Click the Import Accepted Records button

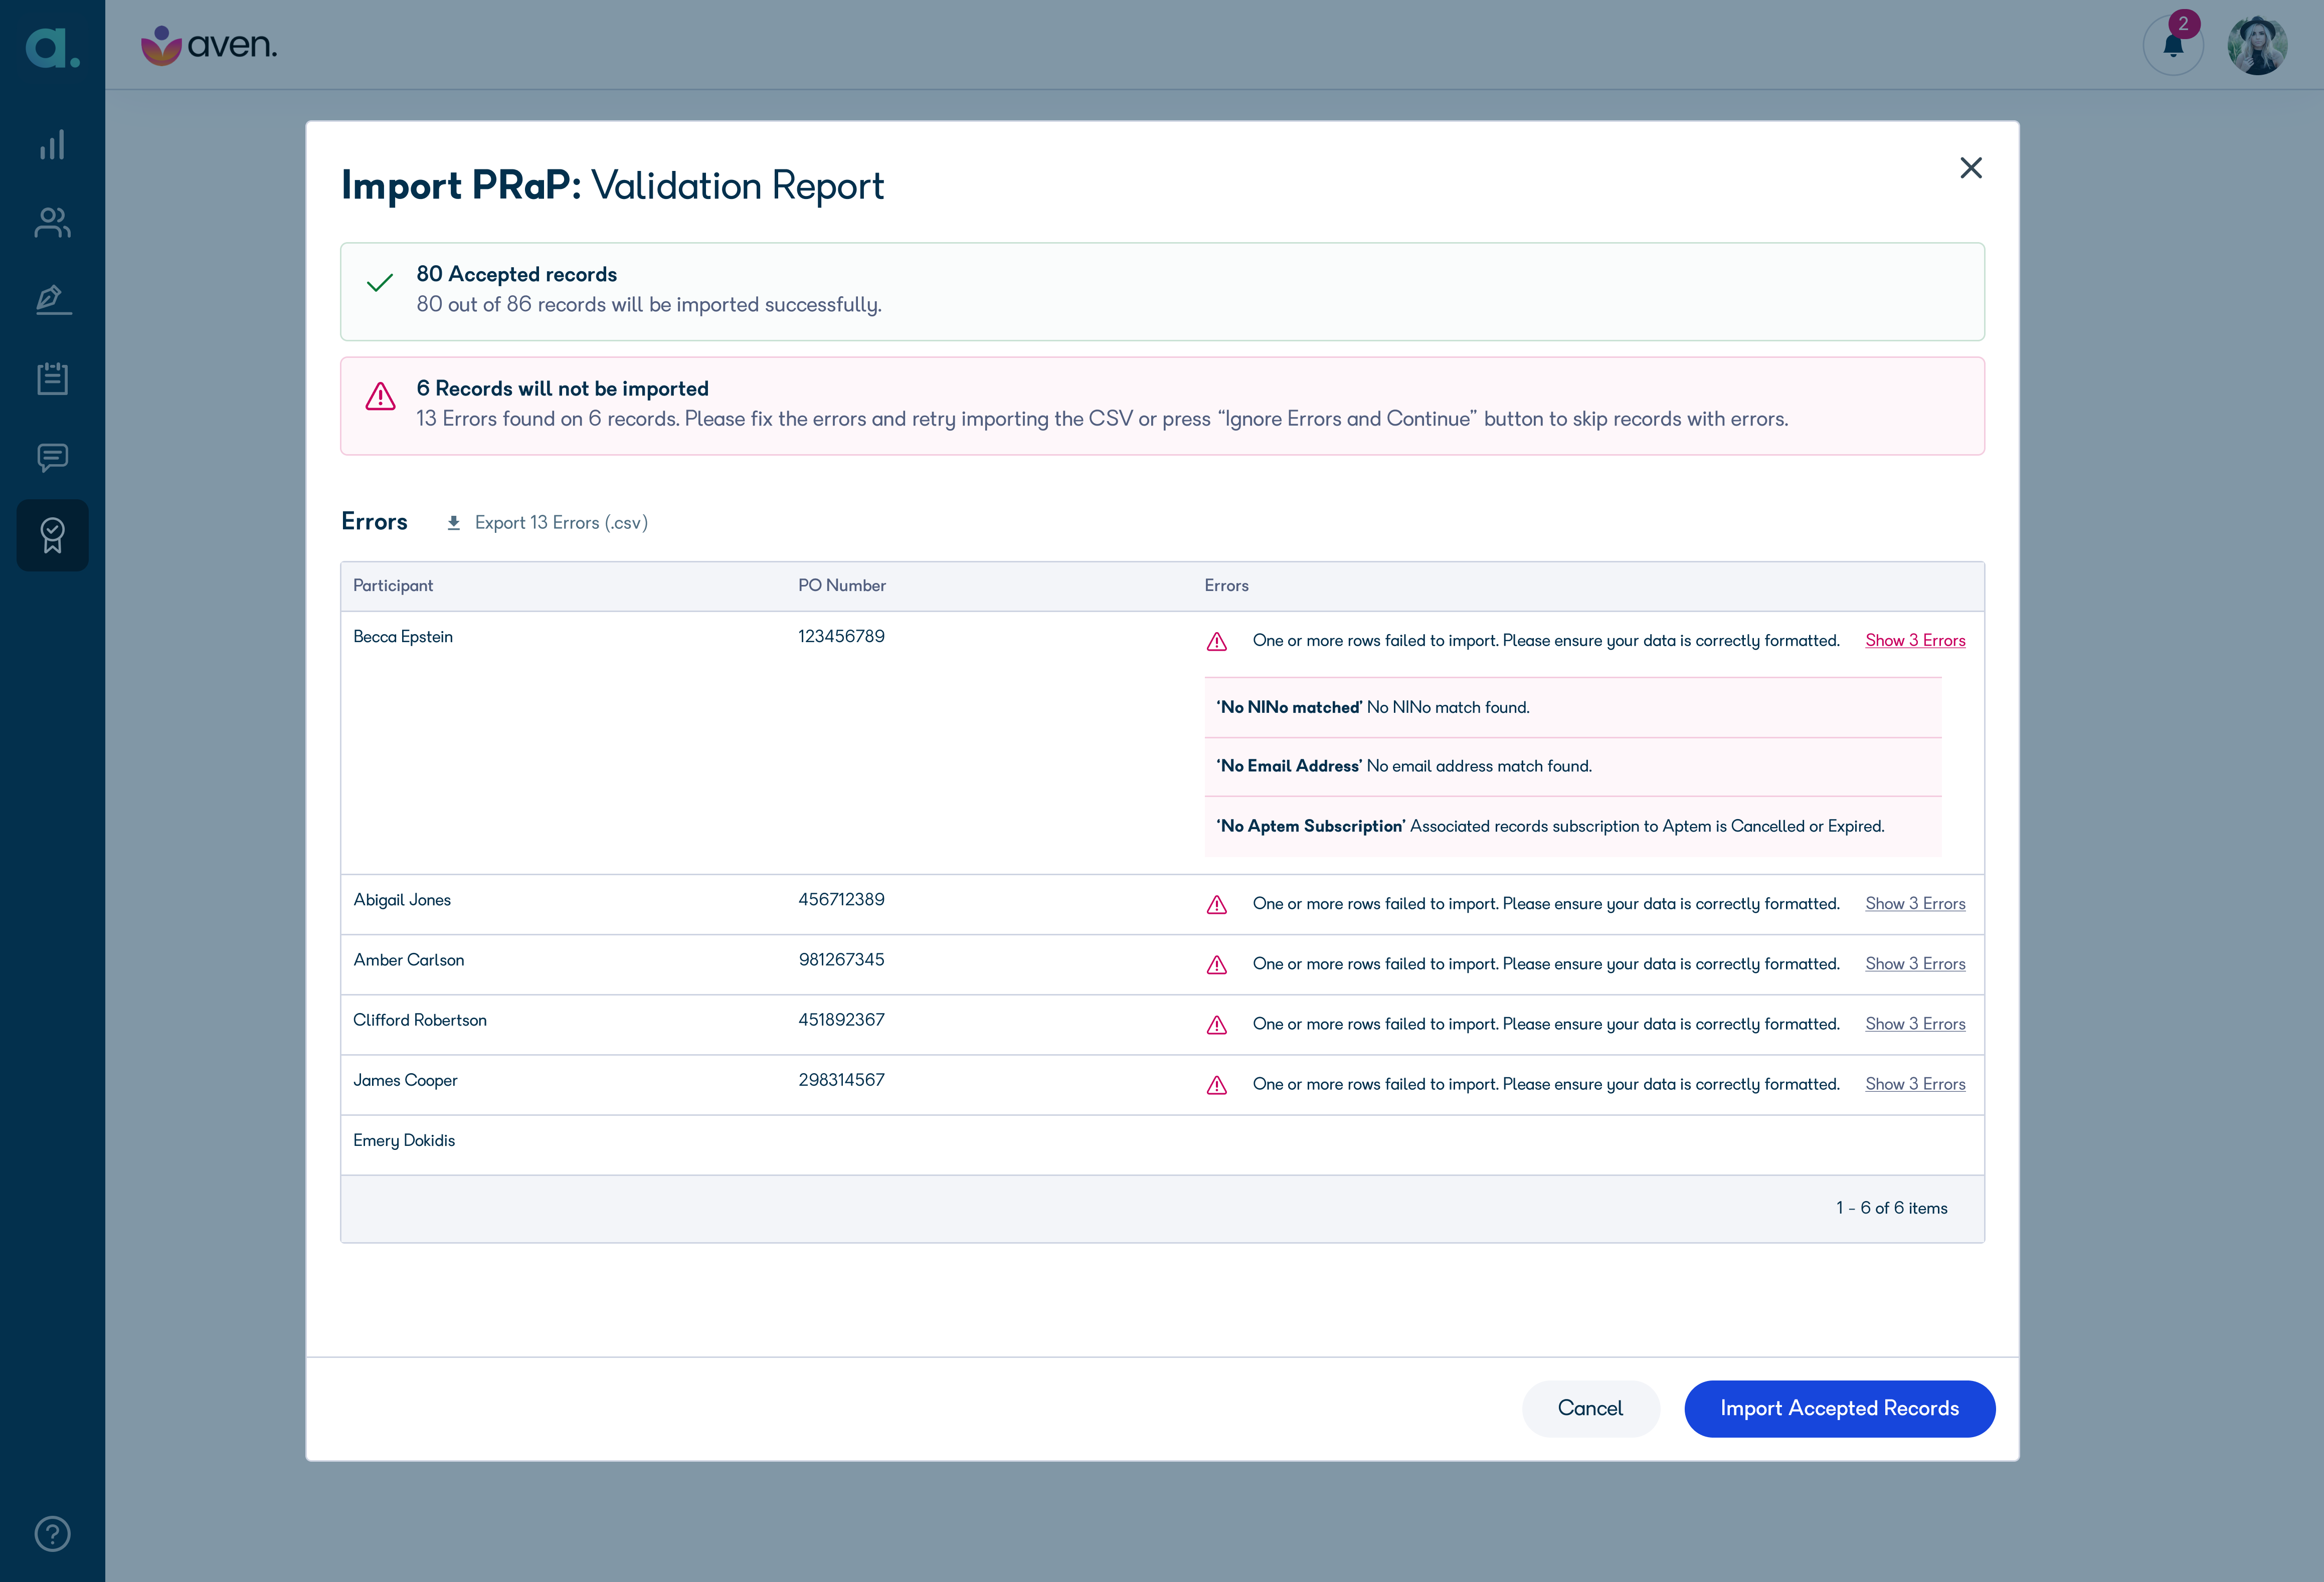[1839, 1408]
